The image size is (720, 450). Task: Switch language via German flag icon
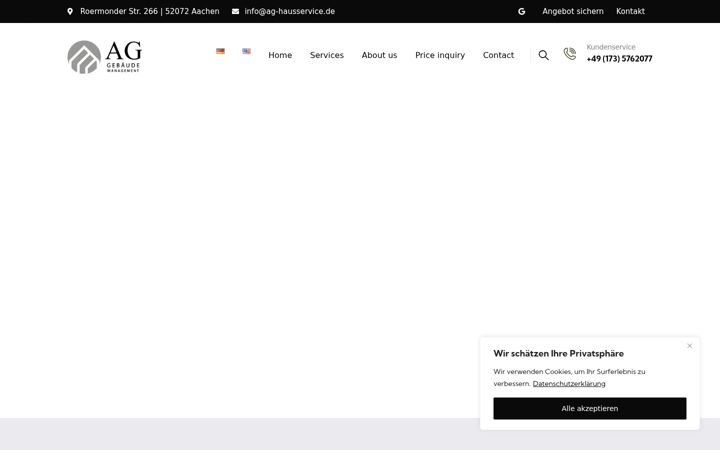click(x=220, y=51)
